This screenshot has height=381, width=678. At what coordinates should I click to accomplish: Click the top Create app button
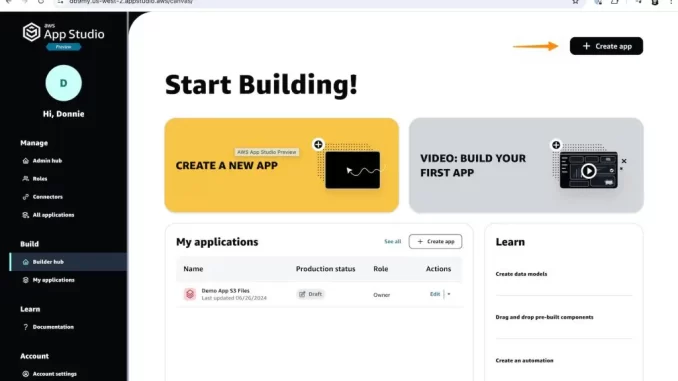click(606, 46)
